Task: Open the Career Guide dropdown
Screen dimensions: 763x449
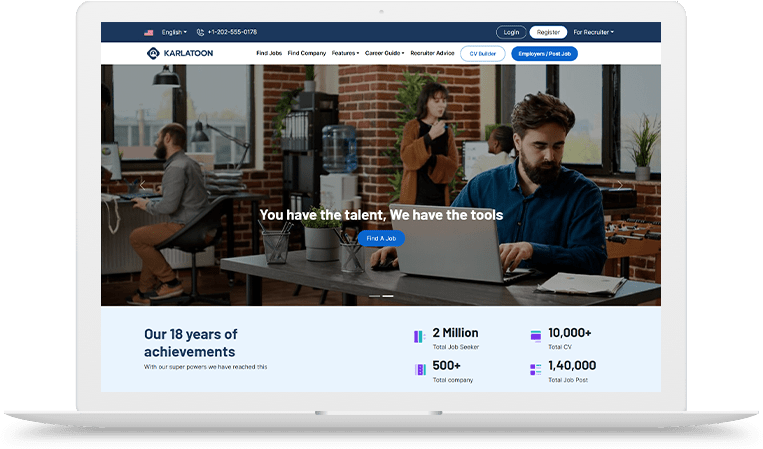Action: tap(385, 53)
